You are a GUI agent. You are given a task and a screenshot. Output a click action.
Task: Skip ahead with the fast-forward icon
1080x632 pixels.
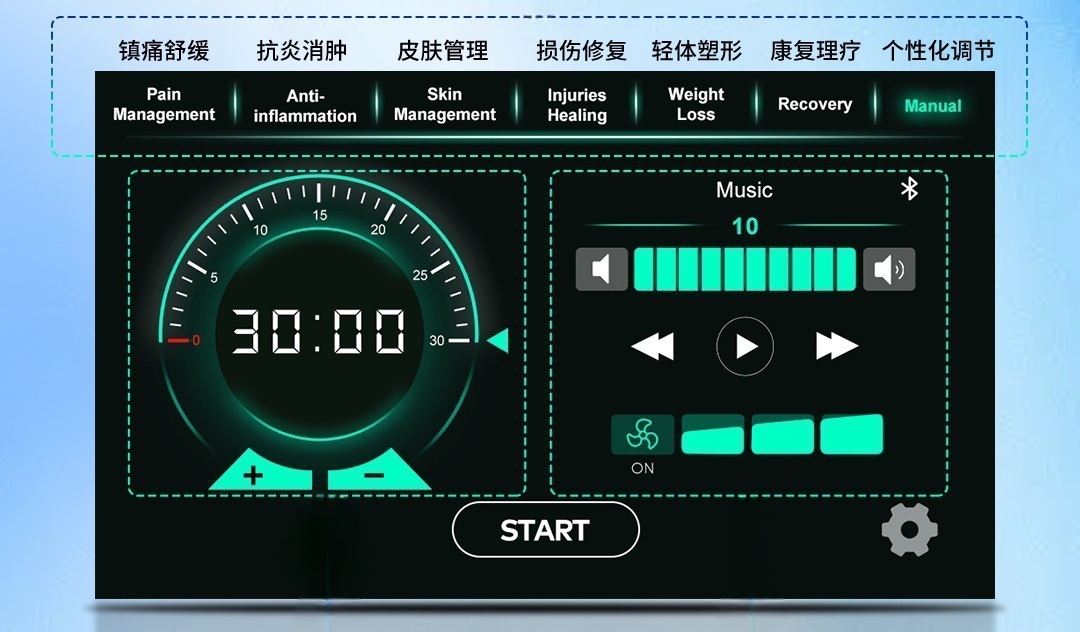(837, 346)
